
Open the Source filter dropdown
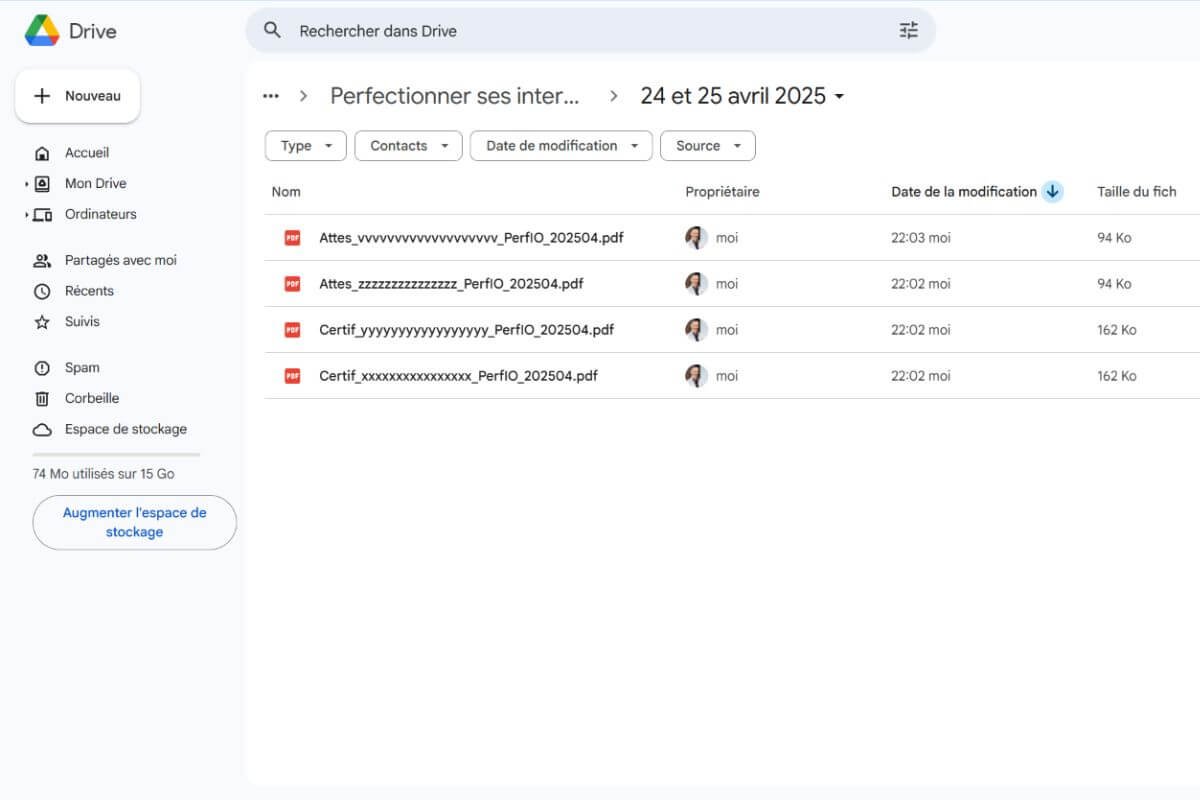(708, 145)
